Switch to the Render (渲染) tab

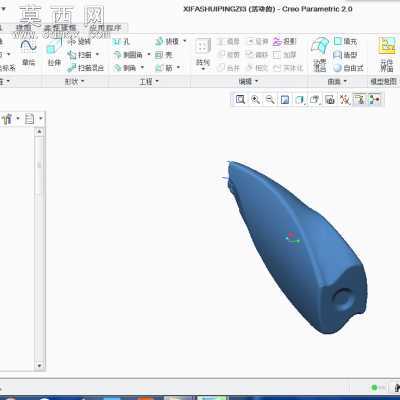[x=24, y=28]
